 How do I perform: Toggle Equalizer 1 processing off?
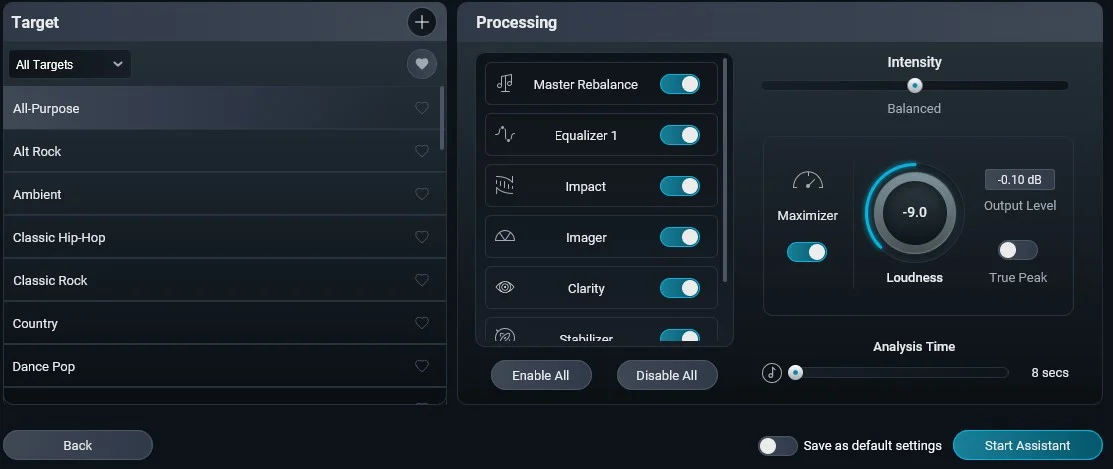click(680, 135)
